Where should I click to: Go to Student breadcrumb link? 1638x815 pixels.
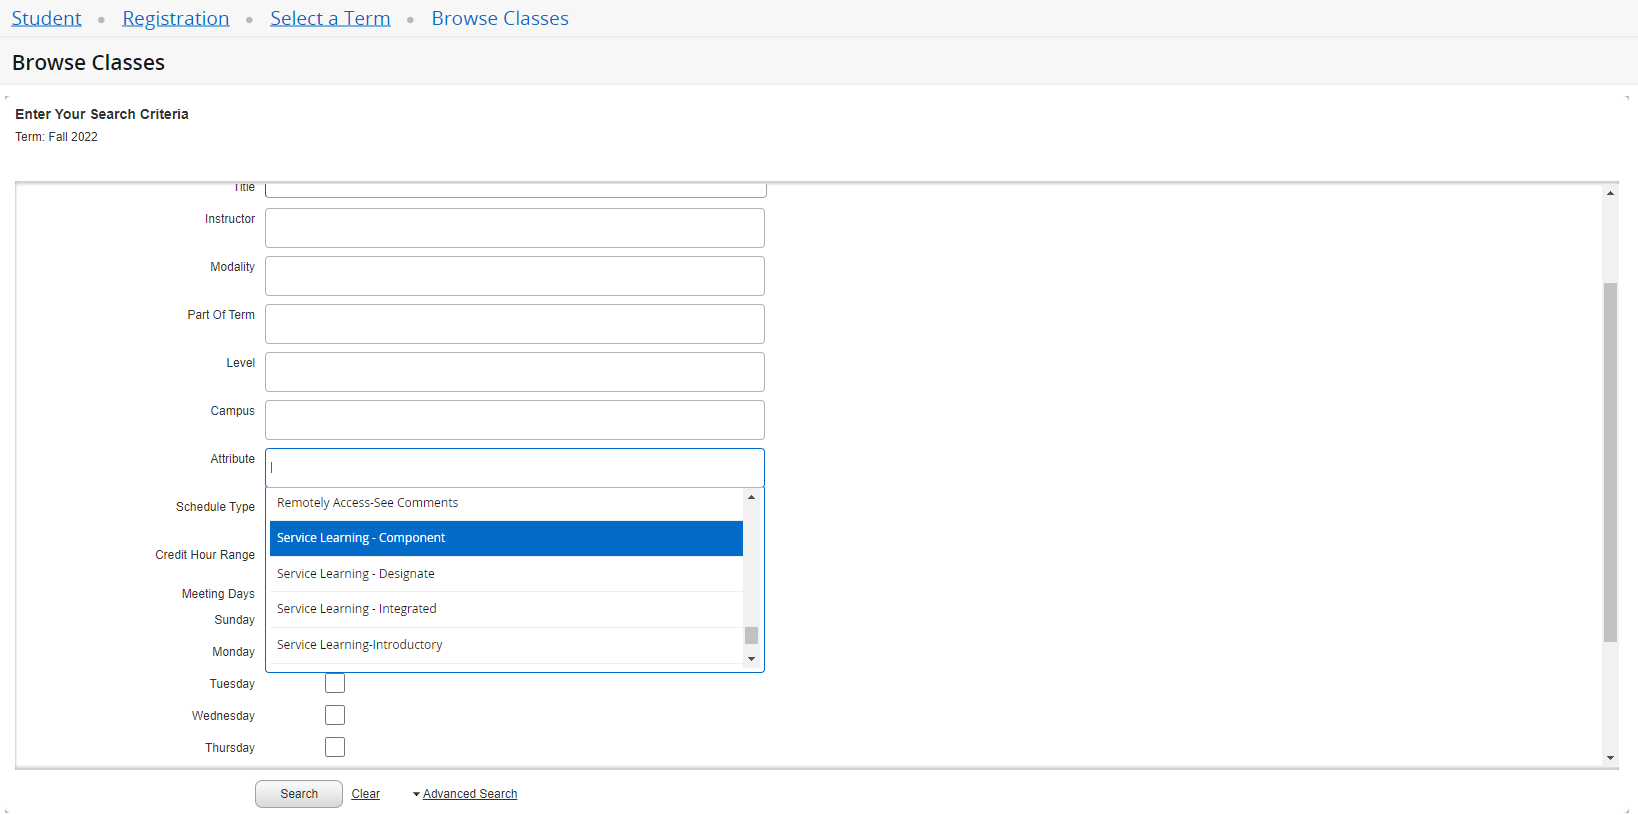tap(46, 19)
